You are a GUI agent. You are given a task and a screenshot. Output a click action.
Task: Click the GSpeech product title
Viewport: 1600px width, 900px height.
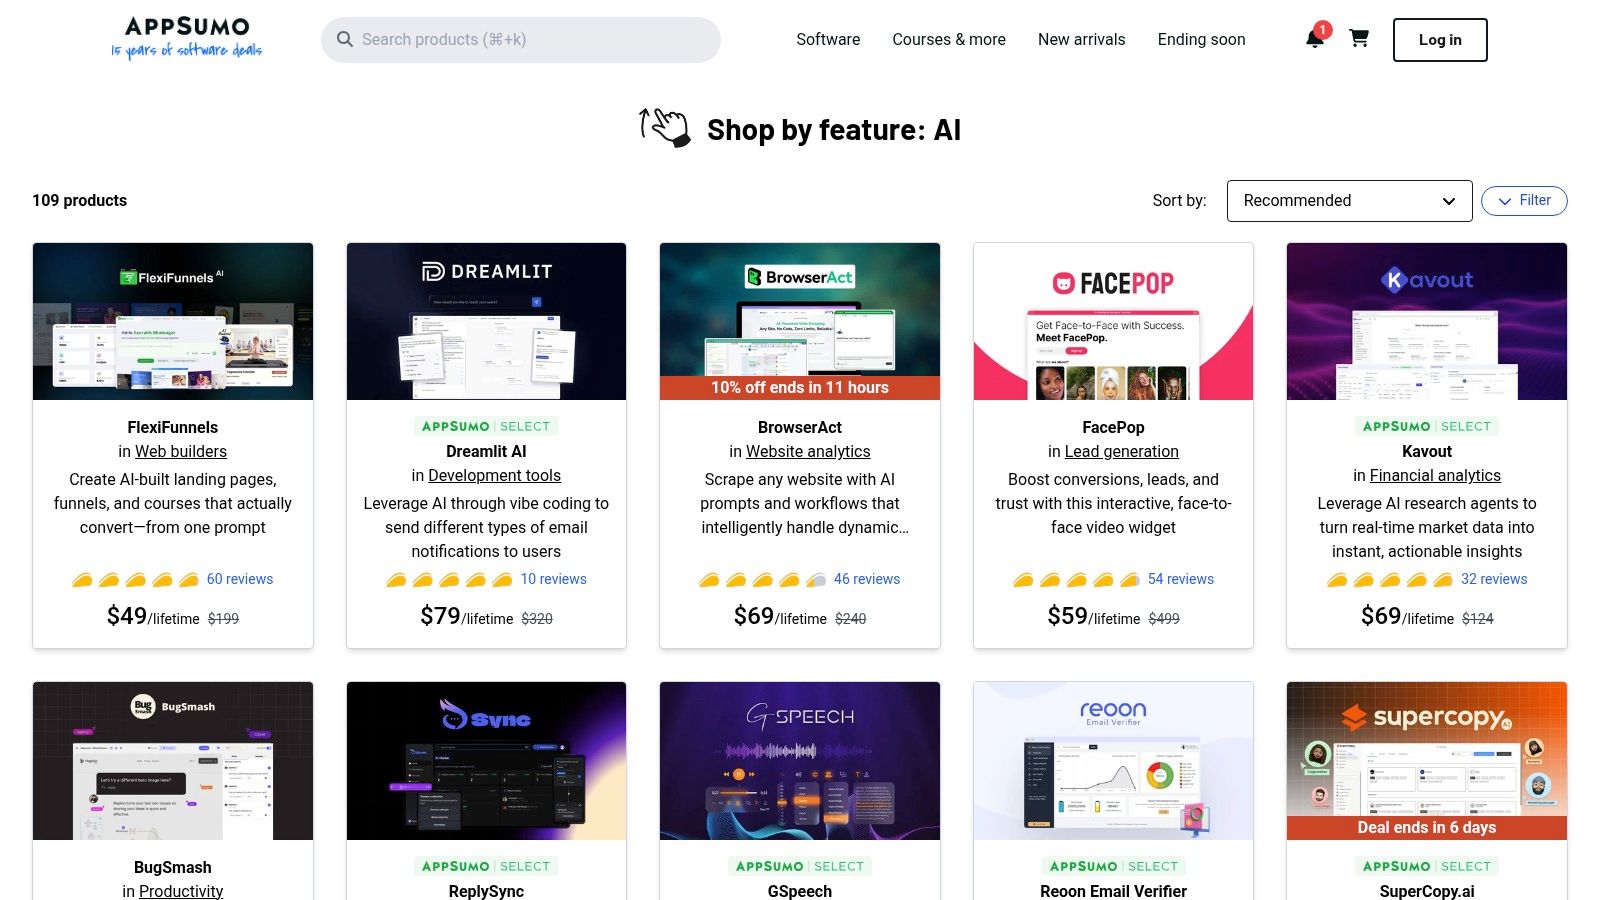(800, 890)
